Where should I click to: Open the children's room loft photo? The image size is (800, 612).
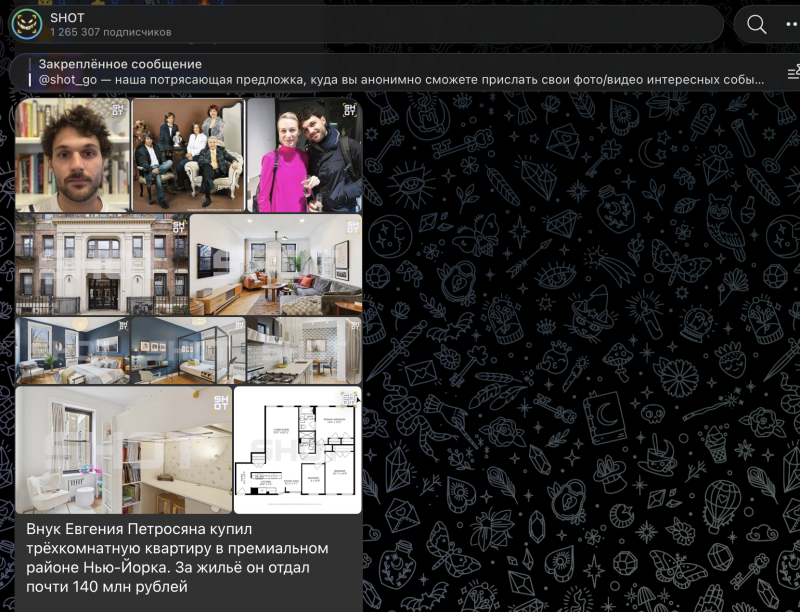123,450
